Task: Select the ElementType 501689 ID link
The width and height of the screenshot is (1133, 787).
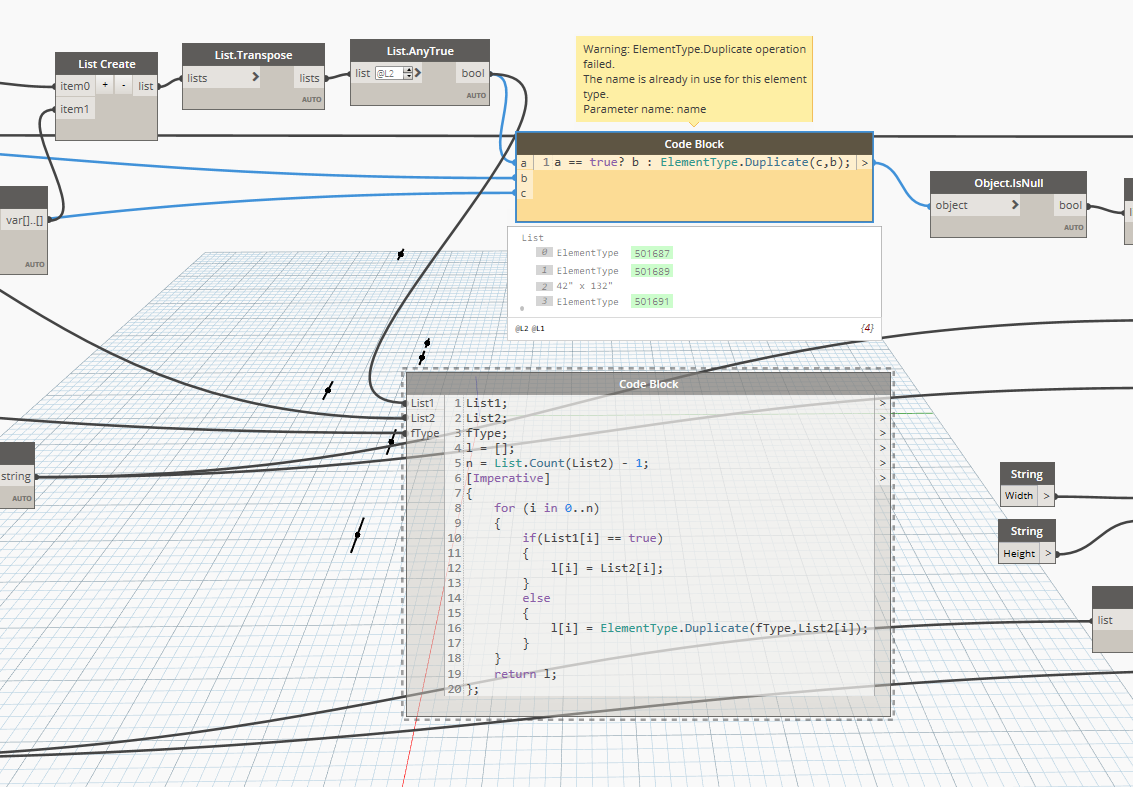Action: [651, 271]
